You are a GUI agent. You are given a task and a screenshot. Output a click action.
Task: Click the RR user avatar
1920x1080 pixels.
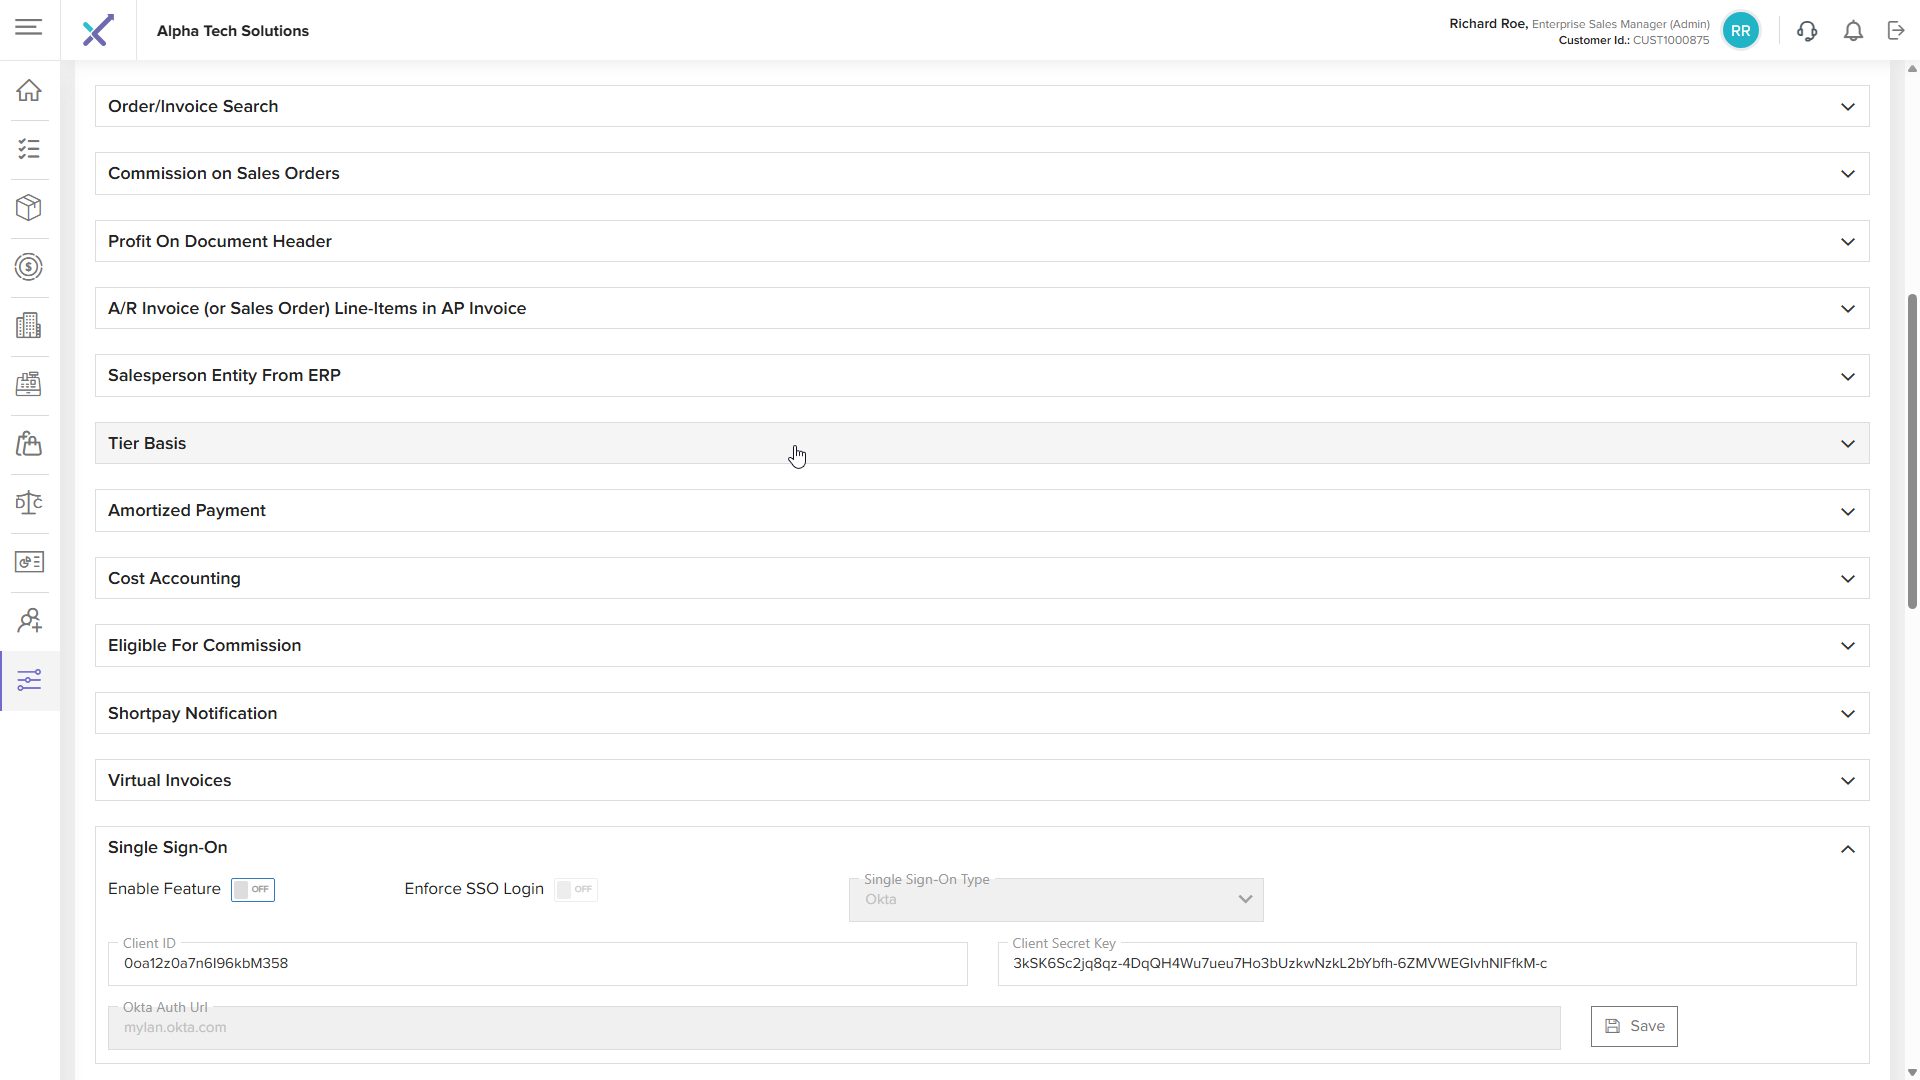tap(1740, 31)
